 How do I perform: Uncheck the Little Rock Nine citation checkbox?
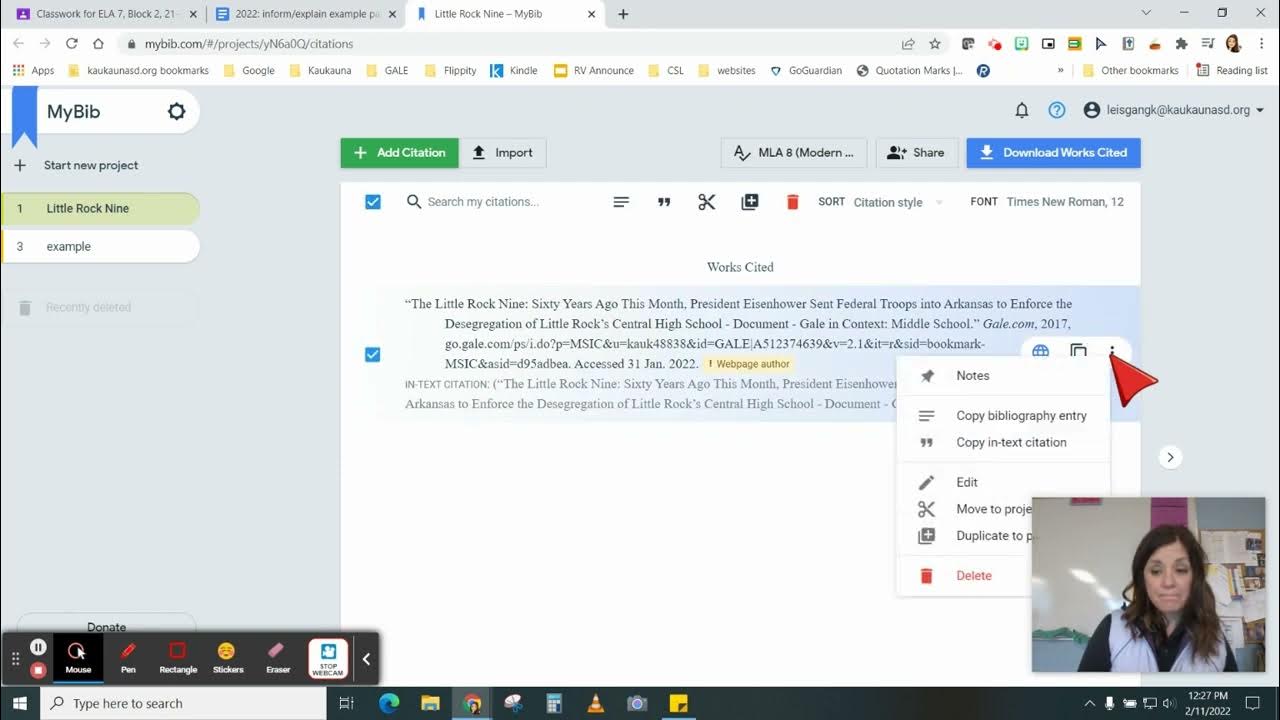[373, 354]
